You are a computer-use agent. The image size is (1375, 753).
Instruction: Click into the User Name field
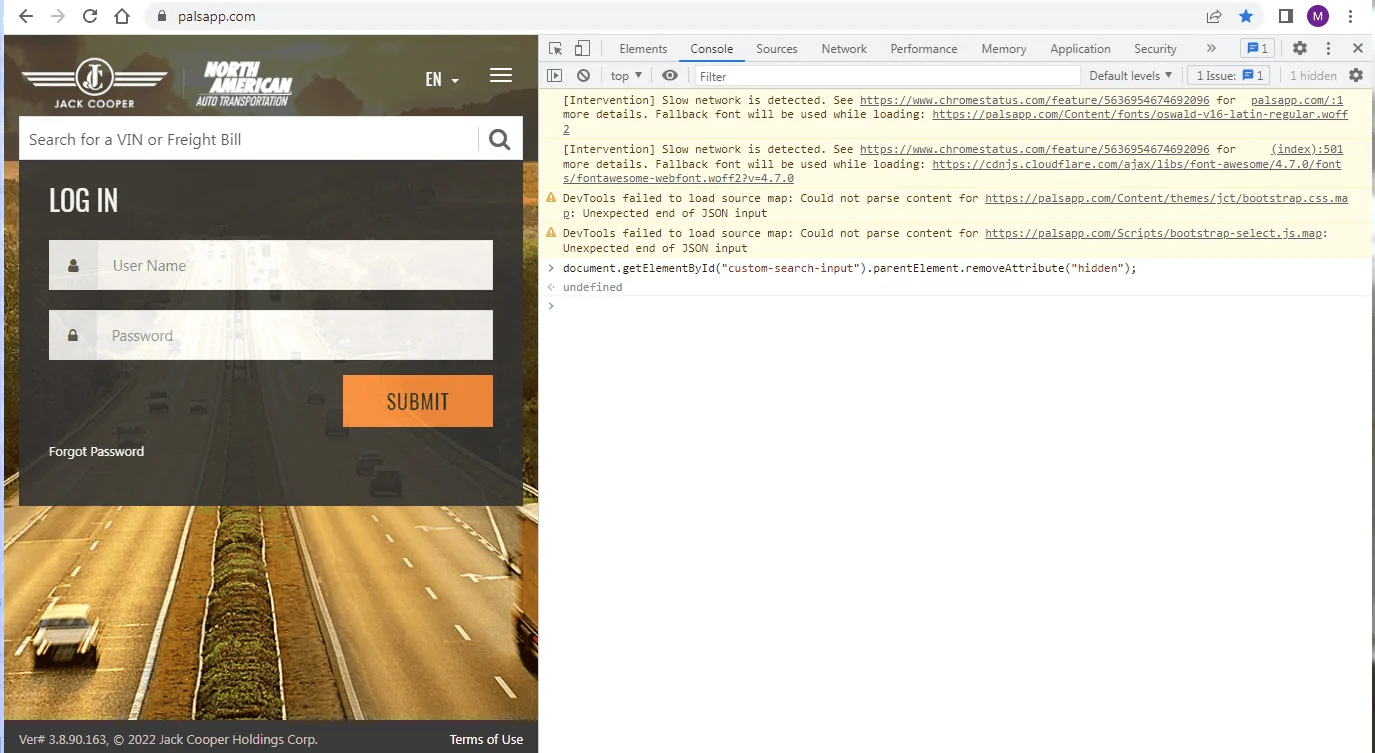click(x=294, y=266)
